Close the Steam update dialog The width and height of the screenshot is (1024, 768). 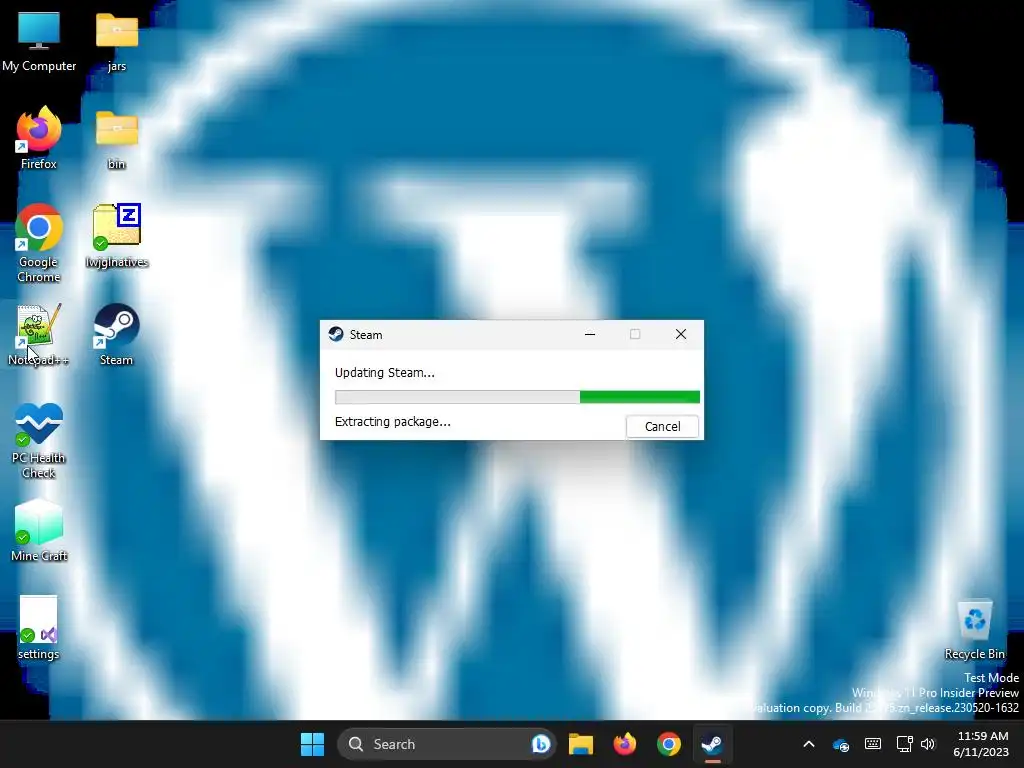[x=680, y=334]
